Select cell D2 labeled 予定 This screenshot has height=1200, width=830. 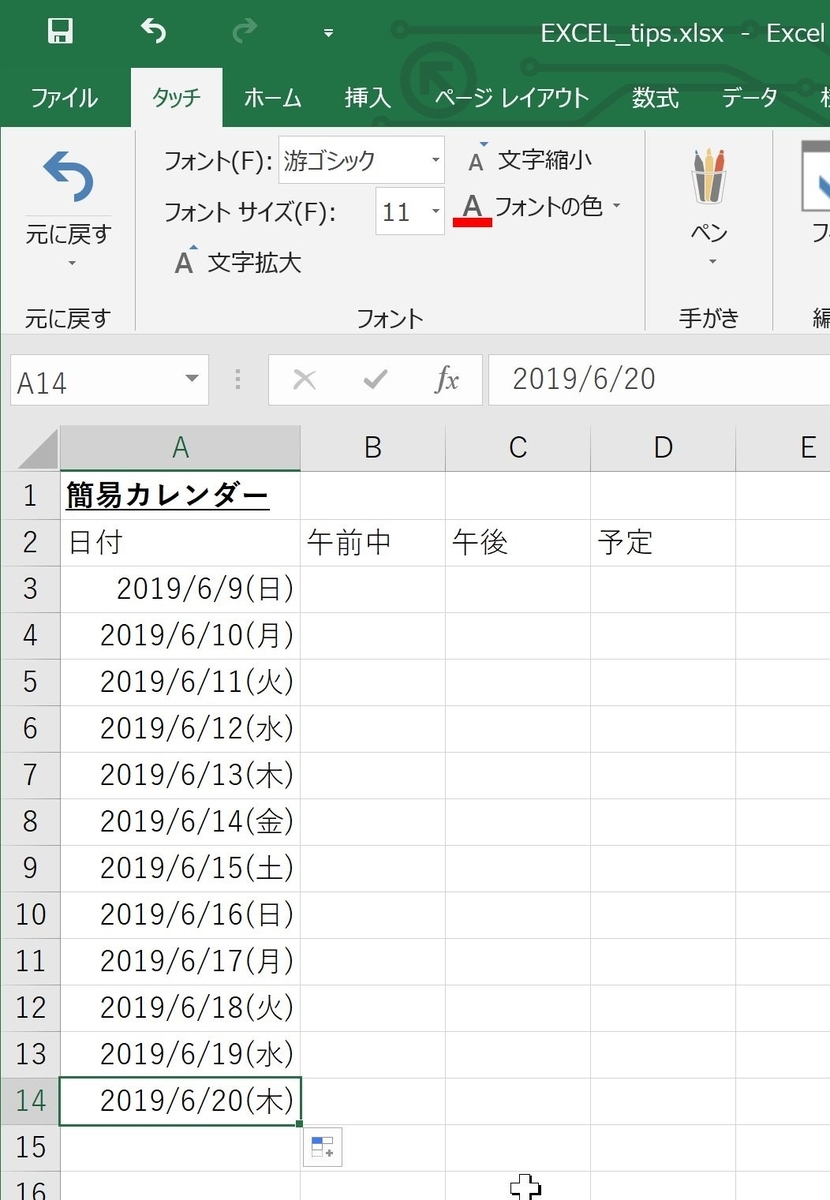click(662, 542)
